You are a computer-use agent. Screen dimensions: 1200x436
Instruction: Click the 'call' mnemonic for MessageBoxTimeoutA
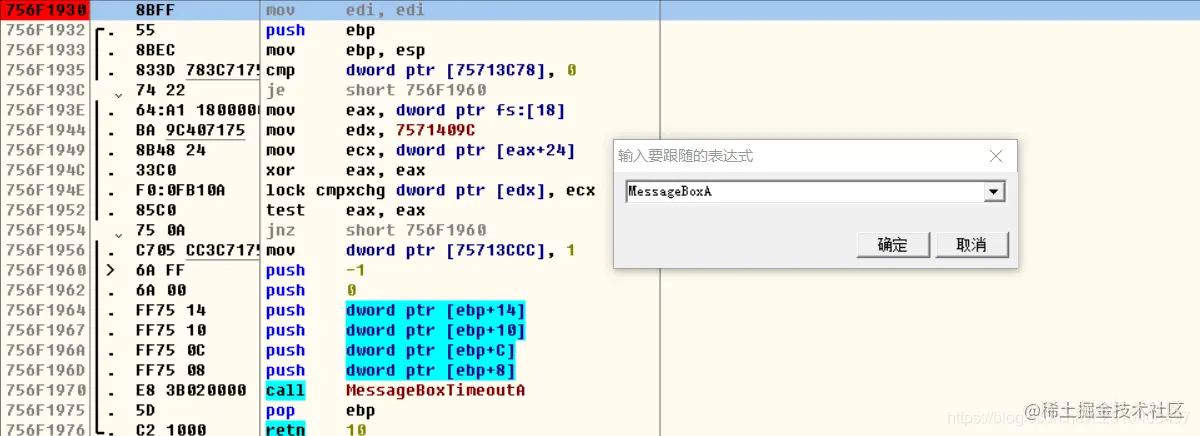[x=285, y=390]
